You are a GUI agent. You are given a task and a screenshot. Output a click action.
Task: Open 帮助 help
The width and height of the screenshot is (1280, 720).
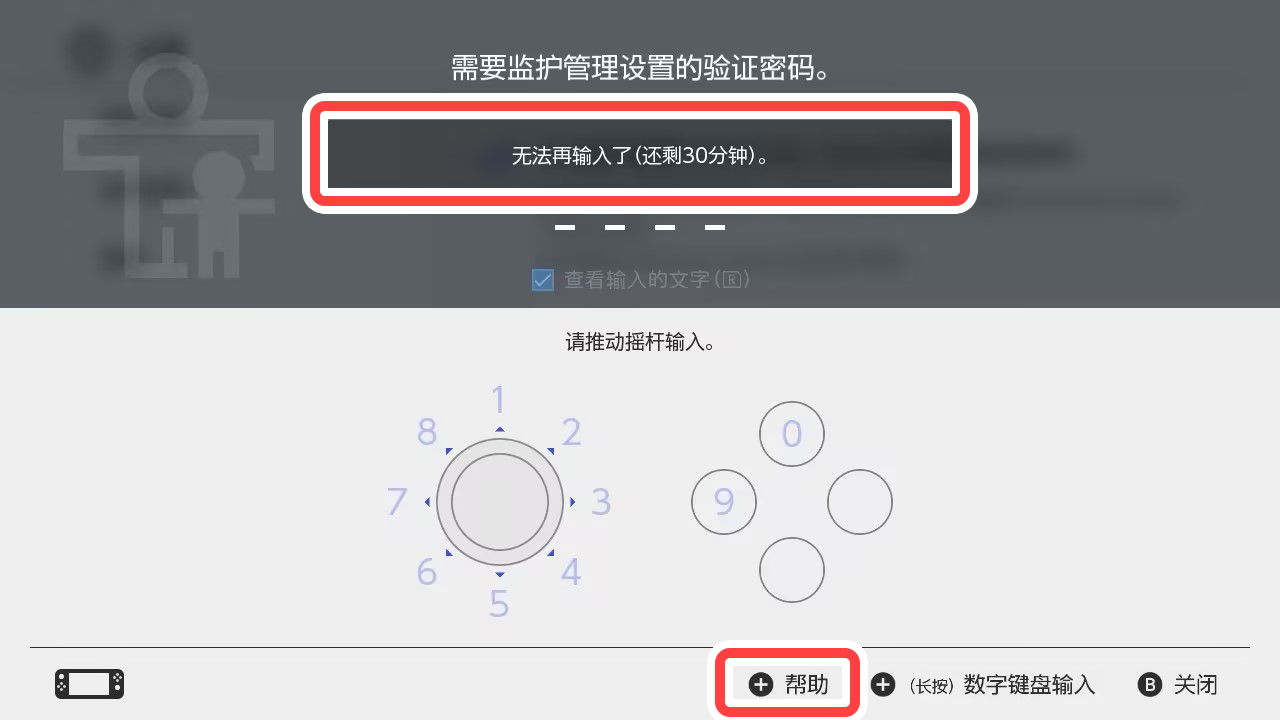click(786, 684)
